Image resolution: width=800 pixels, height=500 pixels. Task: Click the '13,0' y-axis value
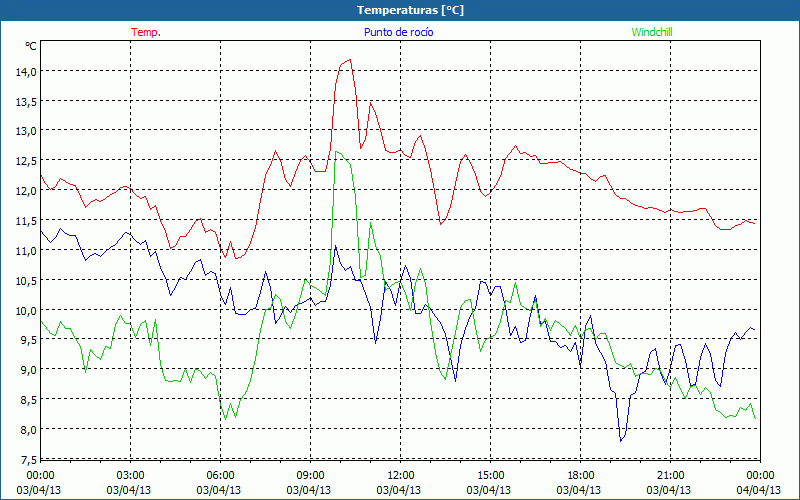(27, 131)
